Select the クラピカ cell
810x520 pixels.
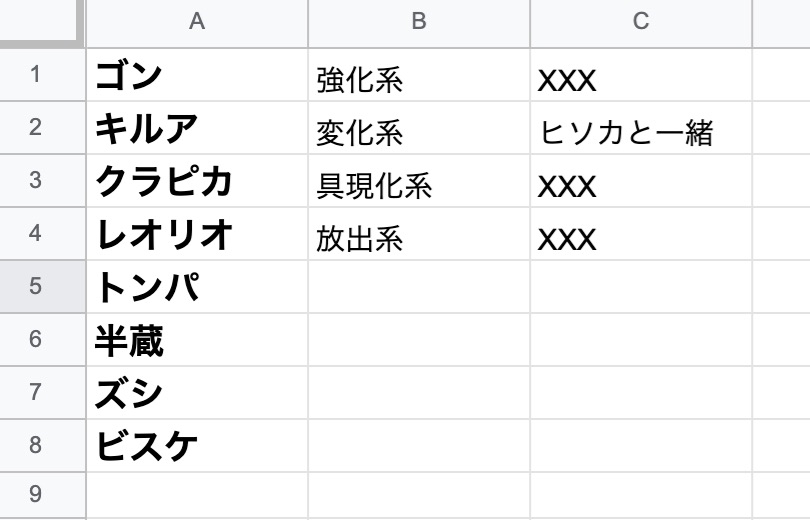click(197, 181)
